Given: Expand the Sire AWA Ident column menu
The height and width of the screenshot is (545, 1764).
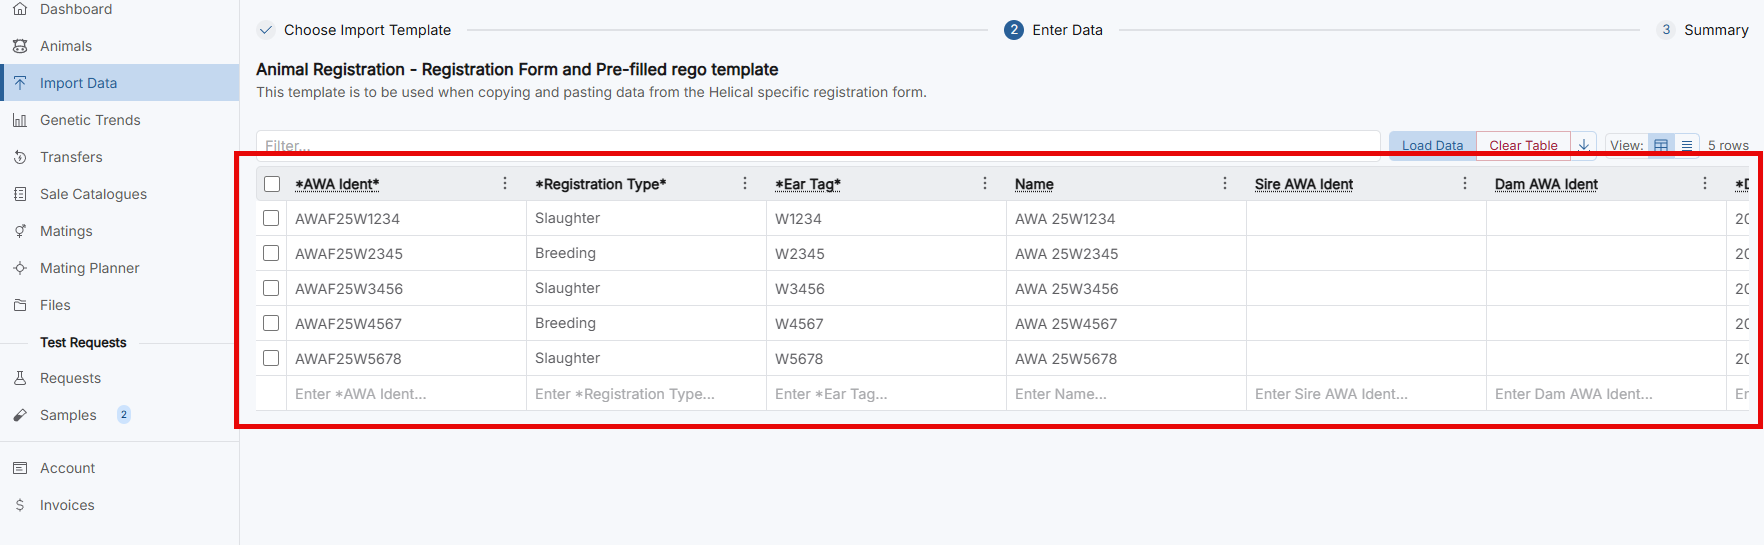Looking at the screenshot, I should pyautogui.click(x=1465, y=183).
